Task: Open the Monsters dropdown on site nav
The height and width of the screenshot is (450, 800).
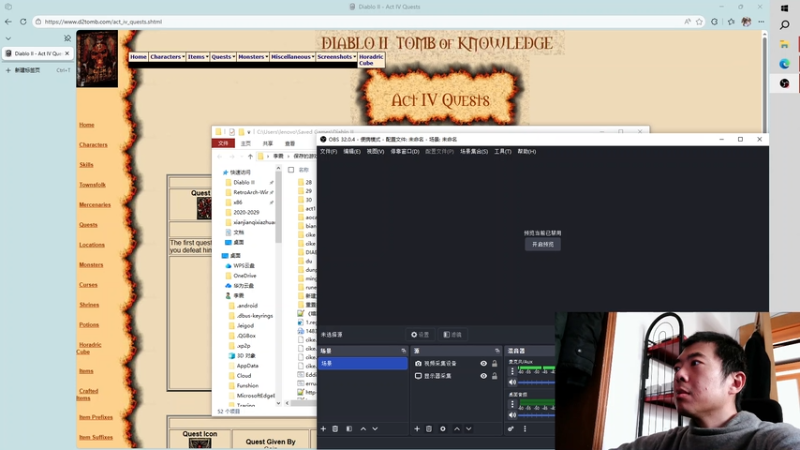Action: pos(253,57)
